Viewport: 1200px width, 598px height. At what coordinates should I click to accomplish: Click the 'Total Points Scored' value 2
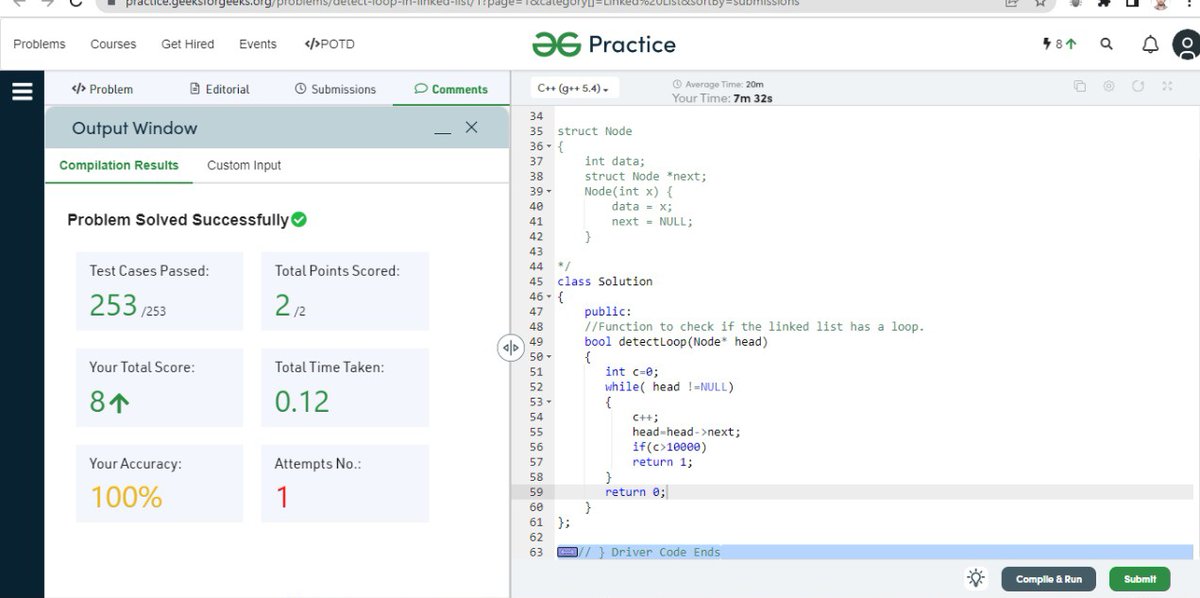pos(283,305)
